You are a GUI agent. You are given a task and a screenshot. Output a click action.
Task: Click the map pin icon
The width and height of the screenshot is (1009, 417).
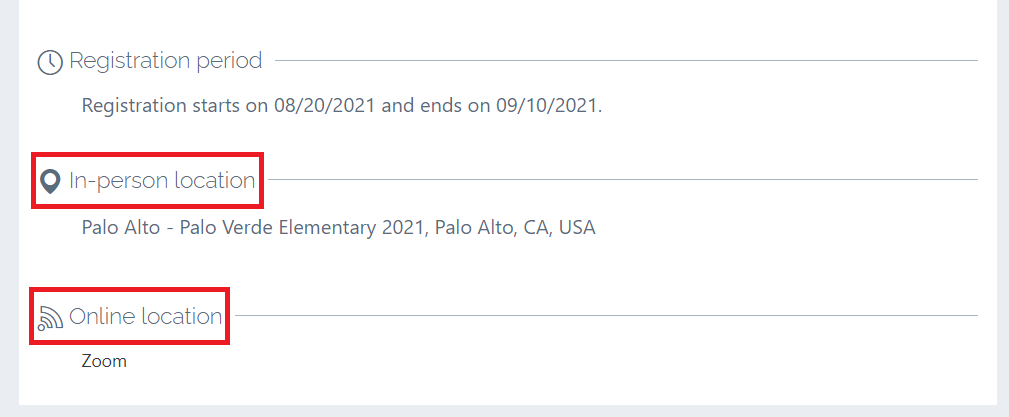50,181
